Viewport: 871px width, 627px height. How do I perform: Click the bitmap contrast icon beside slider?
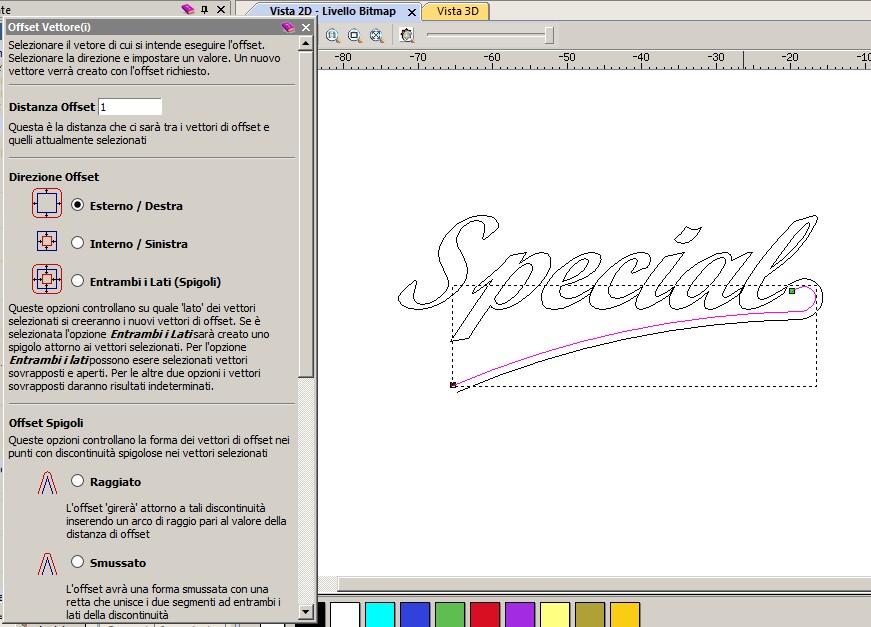[x=407, y=34]
